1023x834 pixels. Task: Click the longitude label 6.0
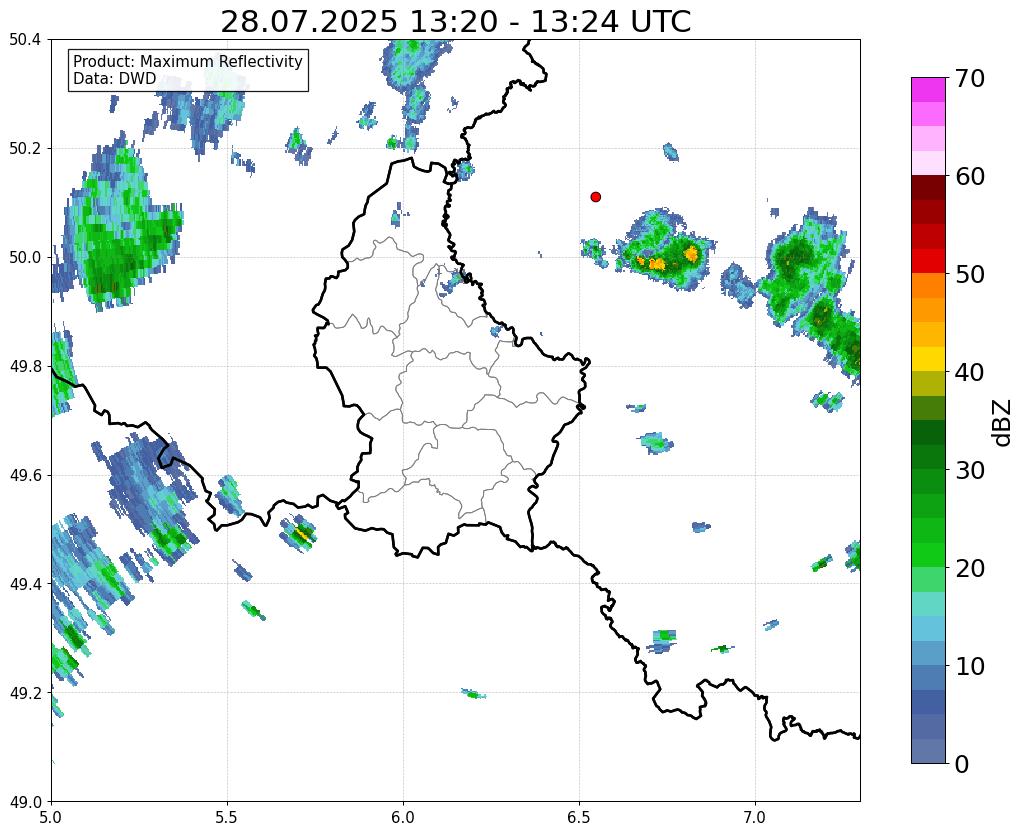(x=403, y=816)
